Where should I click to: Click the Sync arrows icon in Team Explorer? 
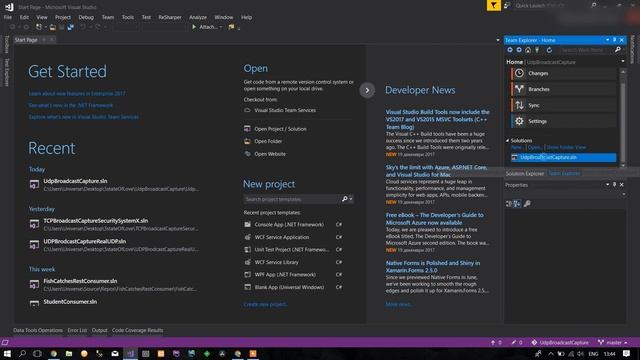(x=519, y=105)
